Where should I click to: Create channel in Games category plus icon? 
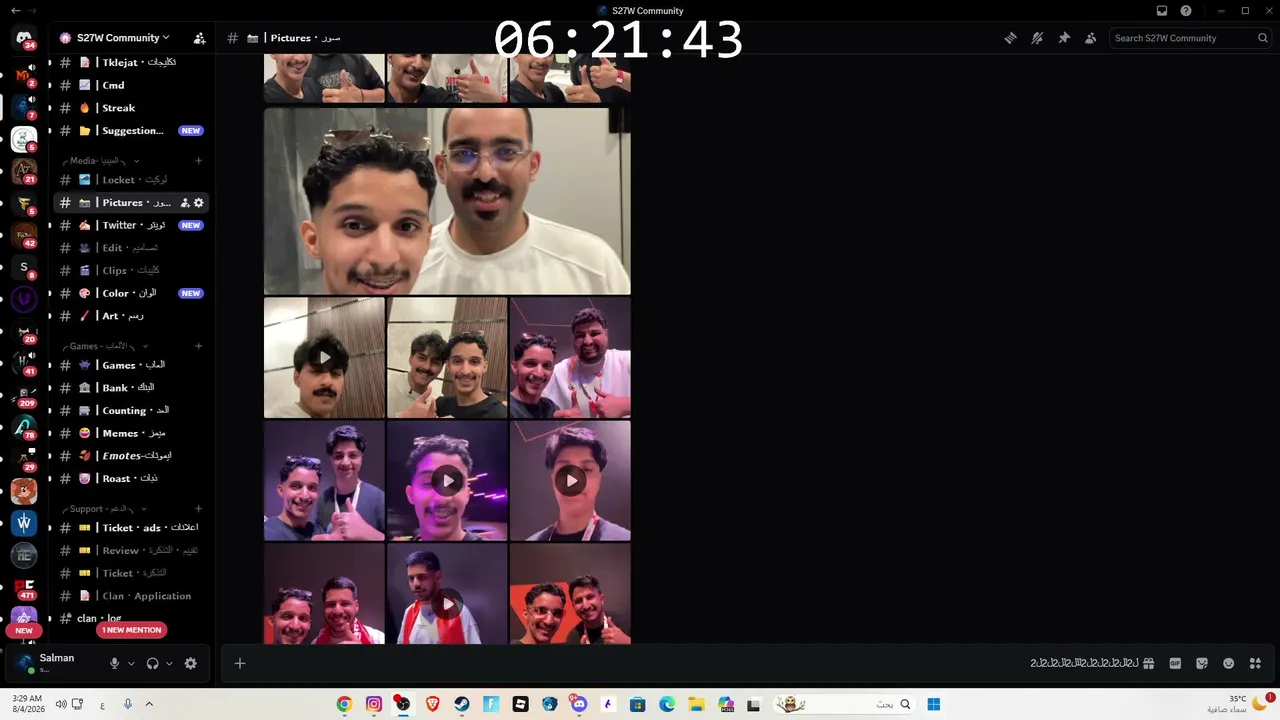pyautogui.click(x=198, y=346)
